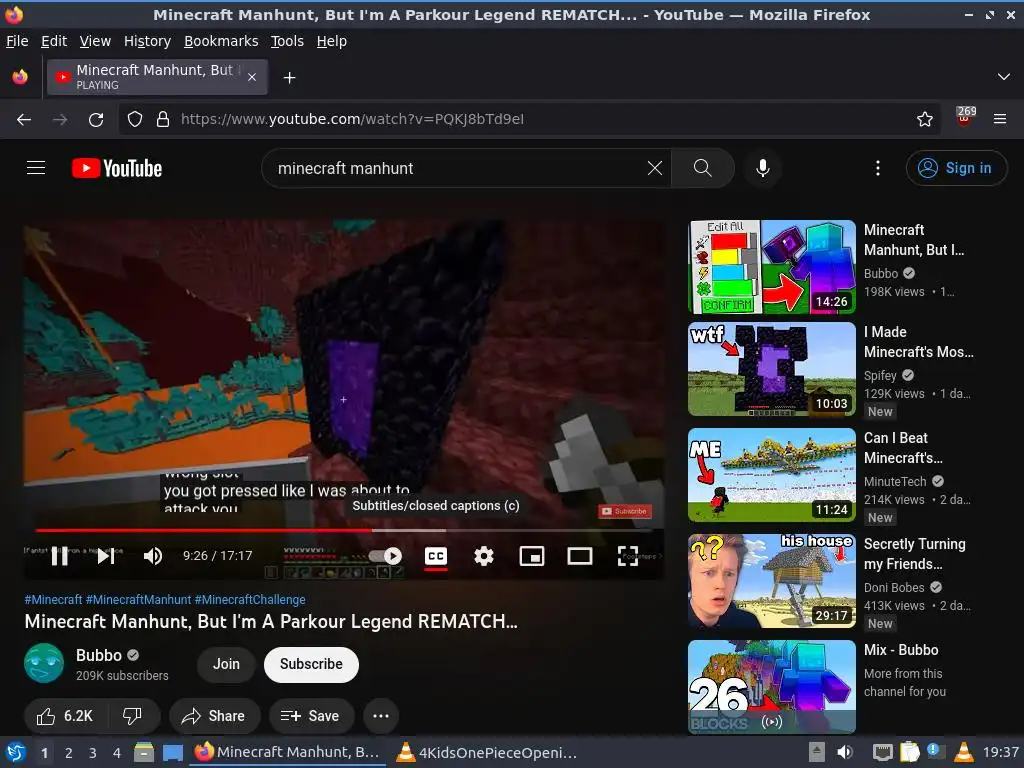Dislike this video

point(133,716)
